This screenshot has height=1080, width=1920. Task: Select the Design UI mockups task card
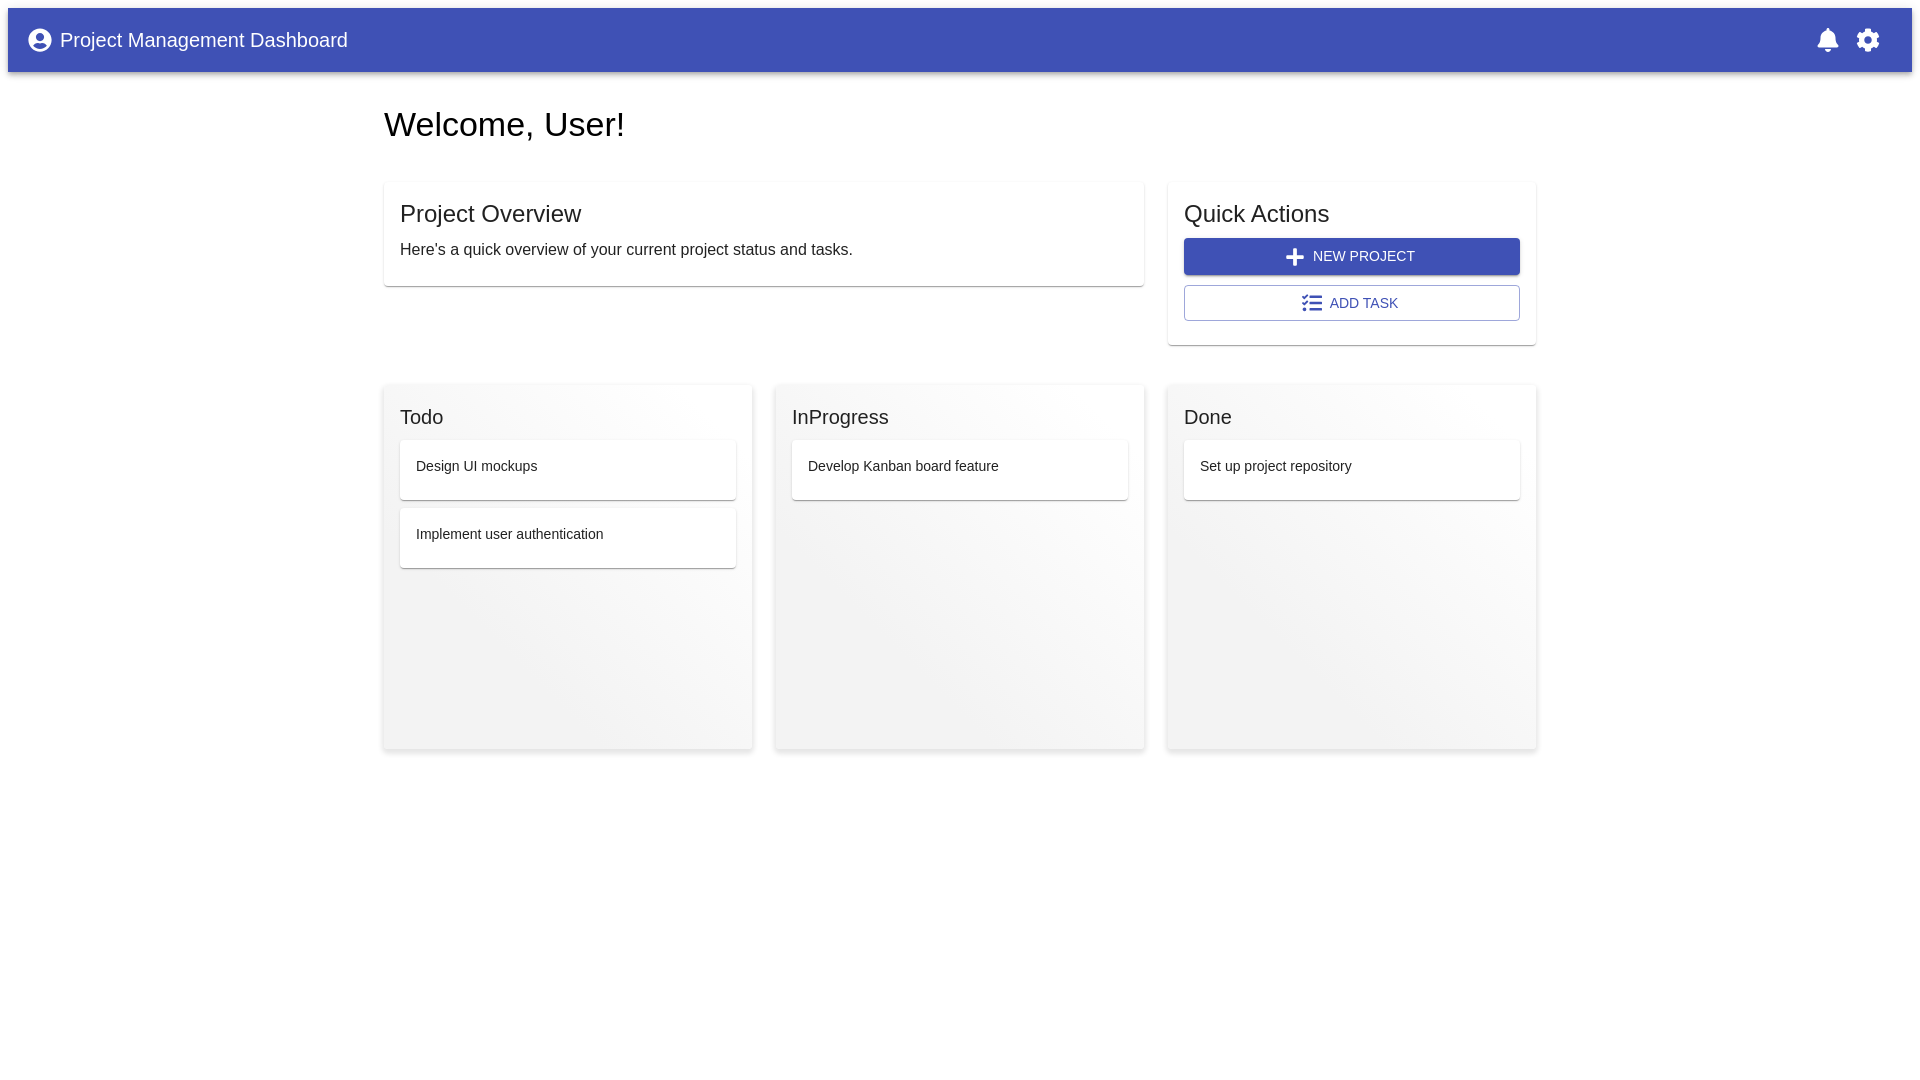[x=567, y=469]
